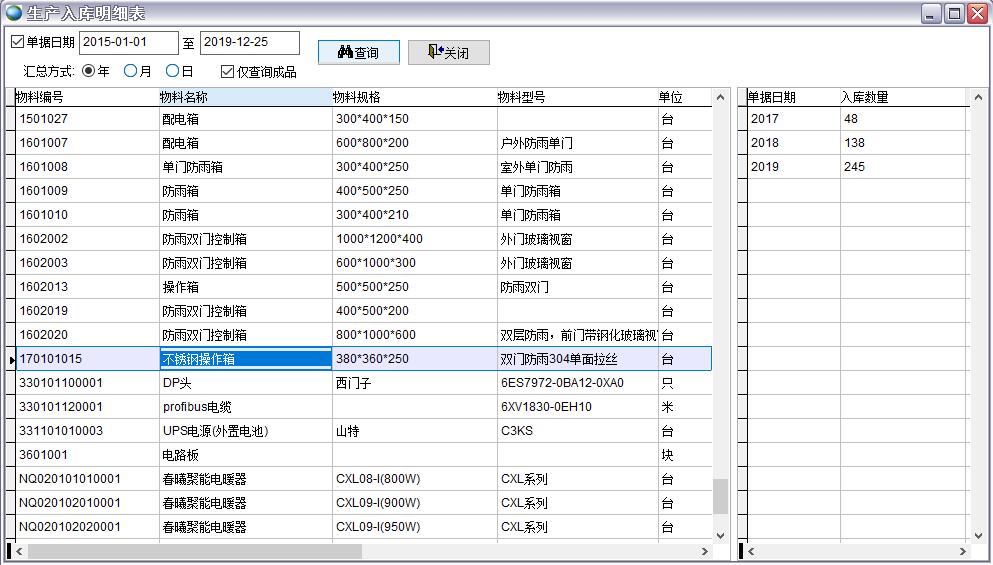Click the 关闭 door-icon button
The image size is (993, 565).
[x=448, y=52]
